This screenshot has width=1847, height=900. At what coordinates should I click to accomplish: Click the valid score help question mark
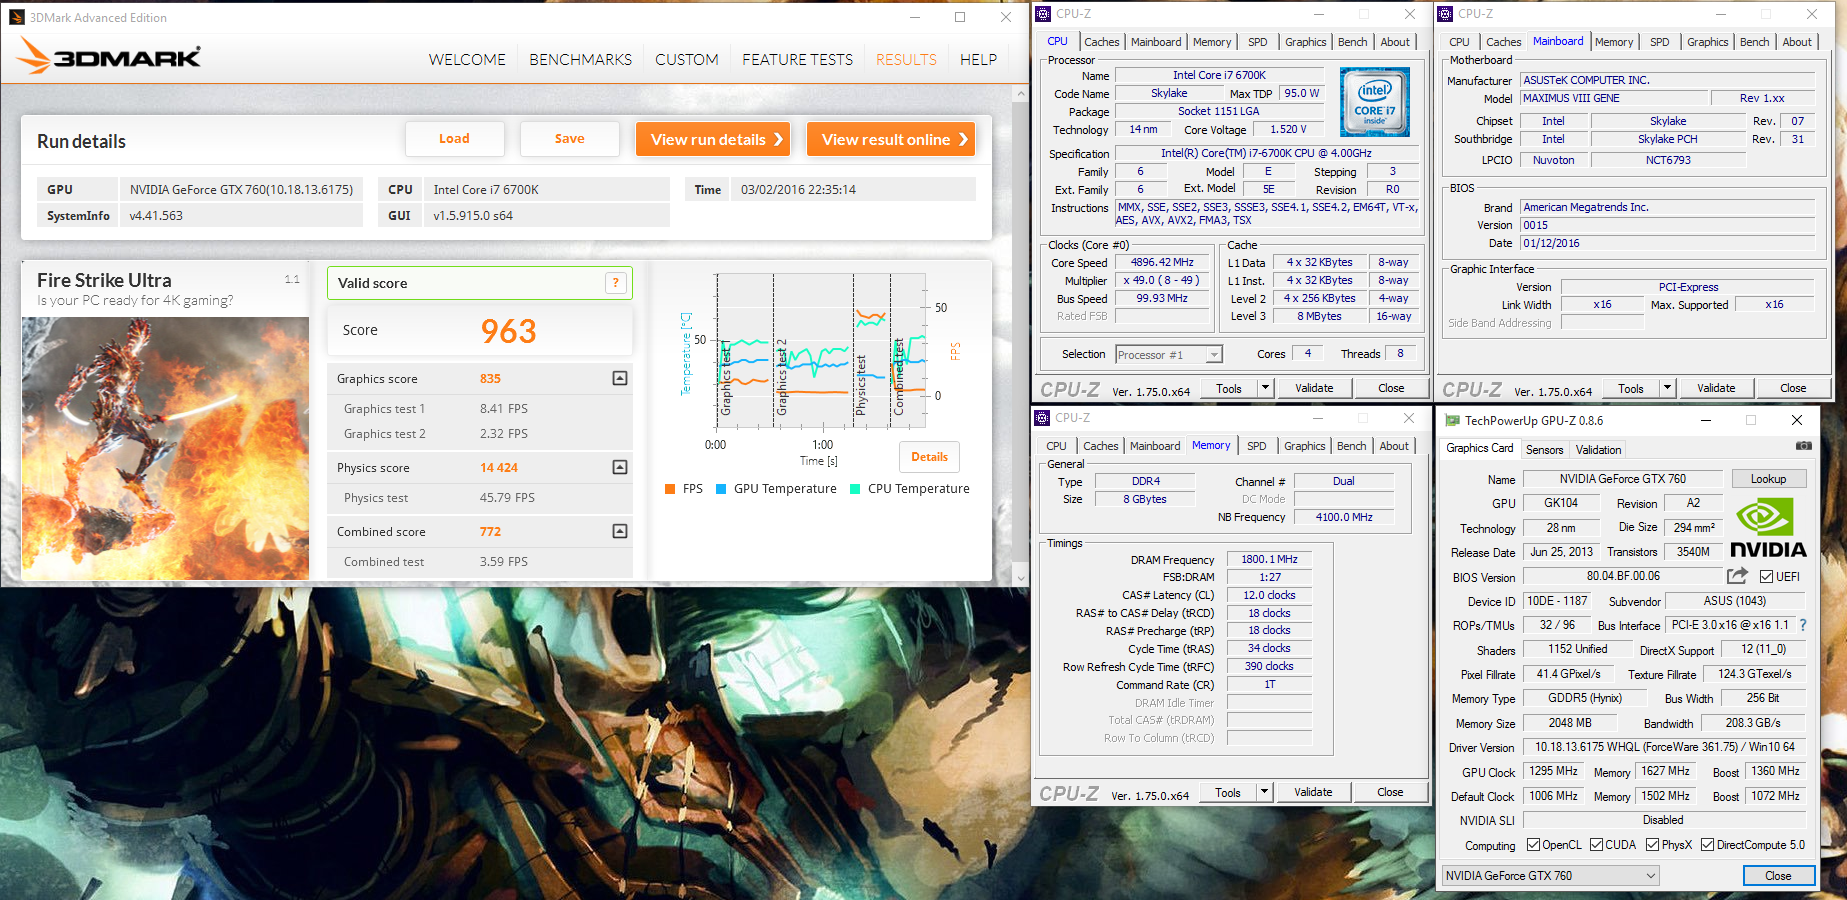(x=616, y=283)
